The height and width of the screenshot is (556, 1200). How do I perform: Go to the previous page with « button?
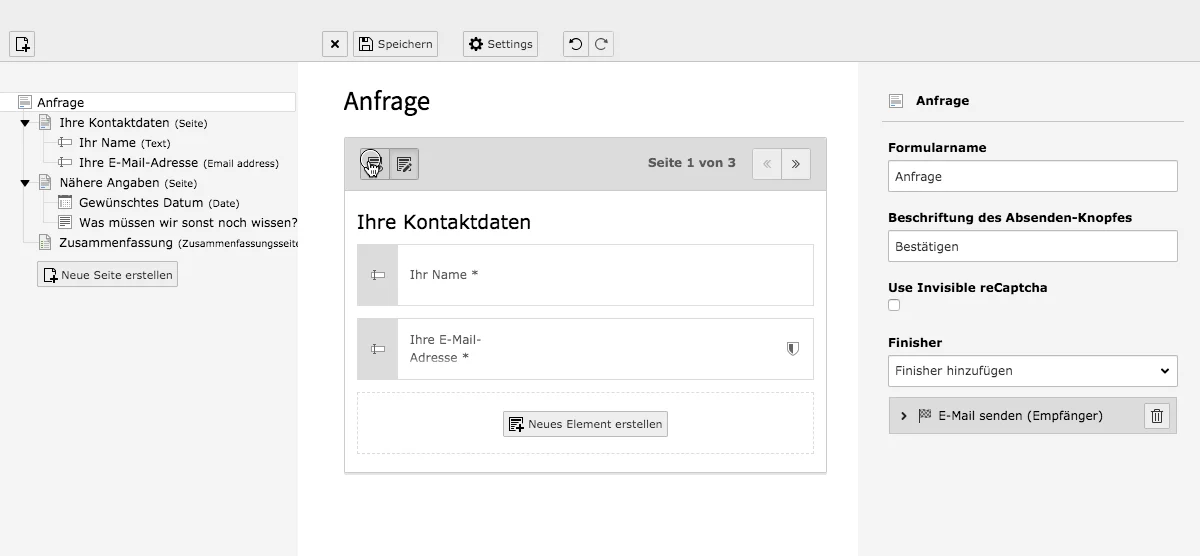[767, 164]
